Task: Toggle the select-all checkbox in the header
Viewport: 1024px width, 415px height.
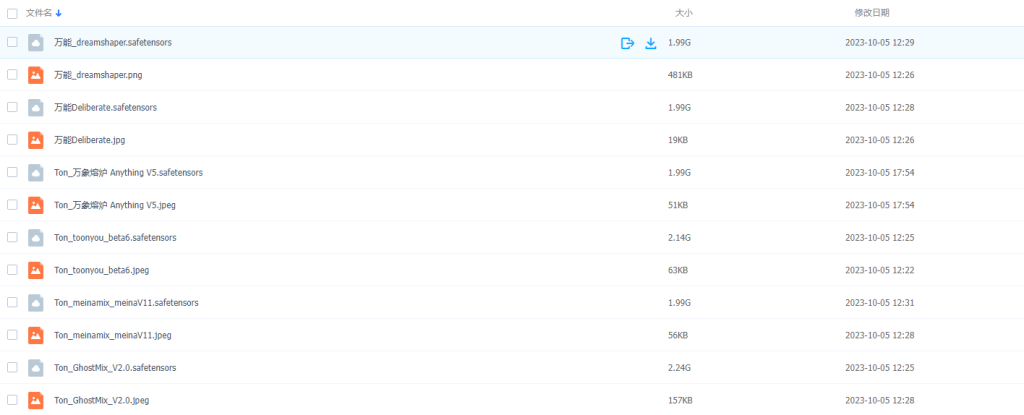Action: (x=12, y=13)
